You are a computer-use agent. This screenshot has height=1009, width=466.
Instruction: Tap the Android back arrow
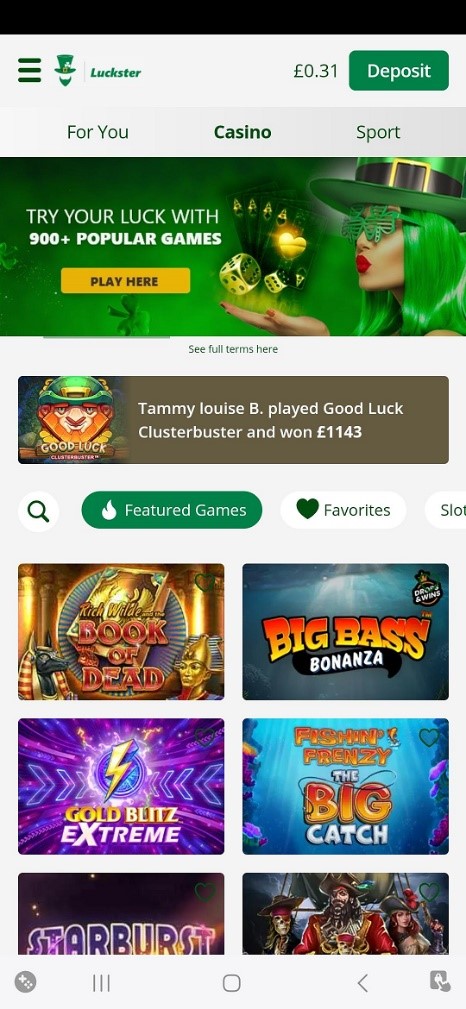363,983
